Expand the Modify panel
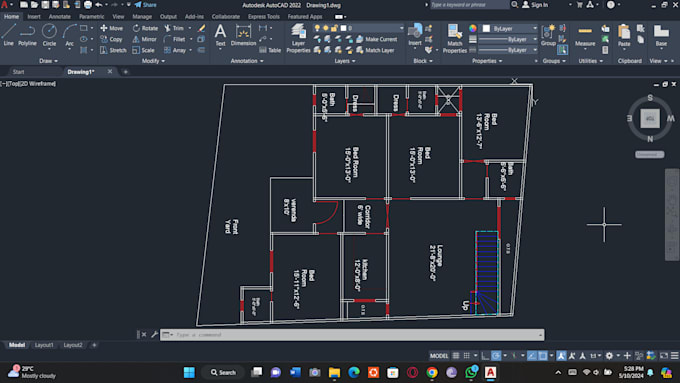680x383 pixels. click(x=154, y=61)
